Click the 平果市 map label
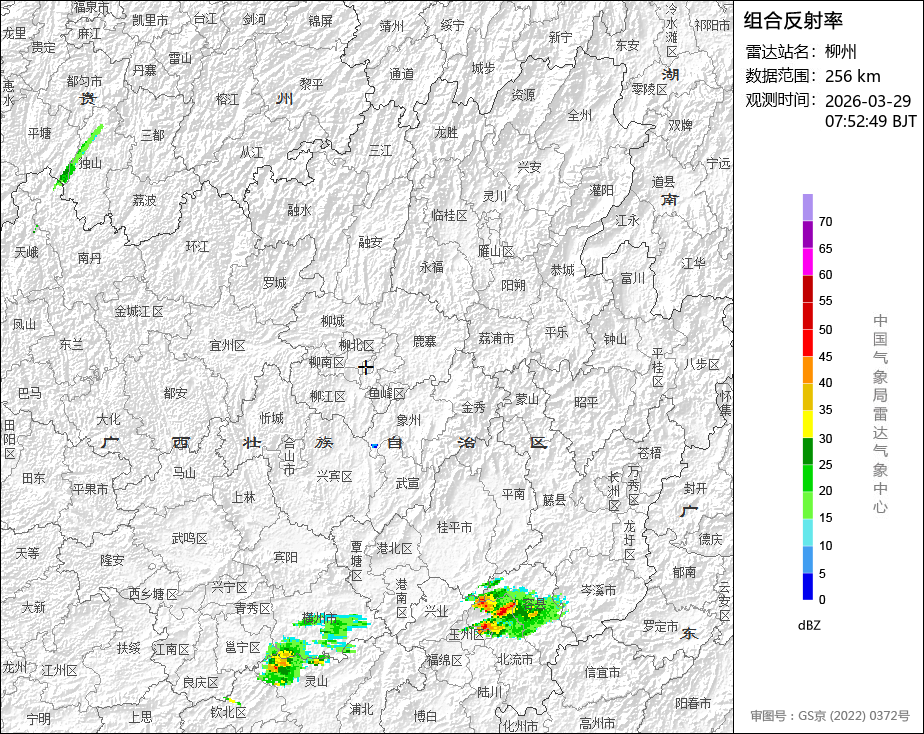This screenshot has width=924, height=734. coord(90,490)
